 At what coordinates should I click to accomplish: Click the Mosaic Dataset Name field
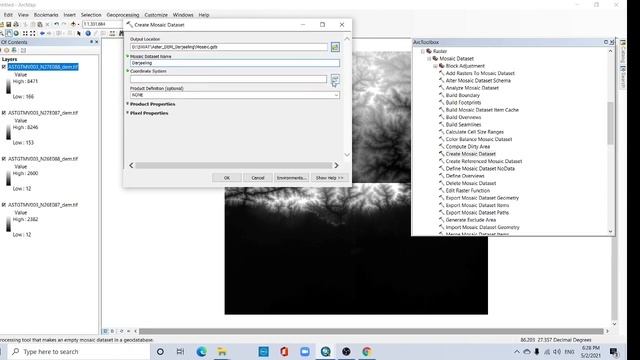pyautogui.click(x=235, y=63)
